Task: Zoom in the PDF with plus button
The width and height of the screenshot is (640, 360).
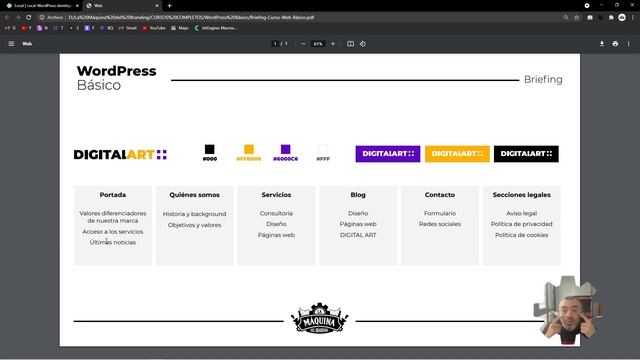Action: 333,44
